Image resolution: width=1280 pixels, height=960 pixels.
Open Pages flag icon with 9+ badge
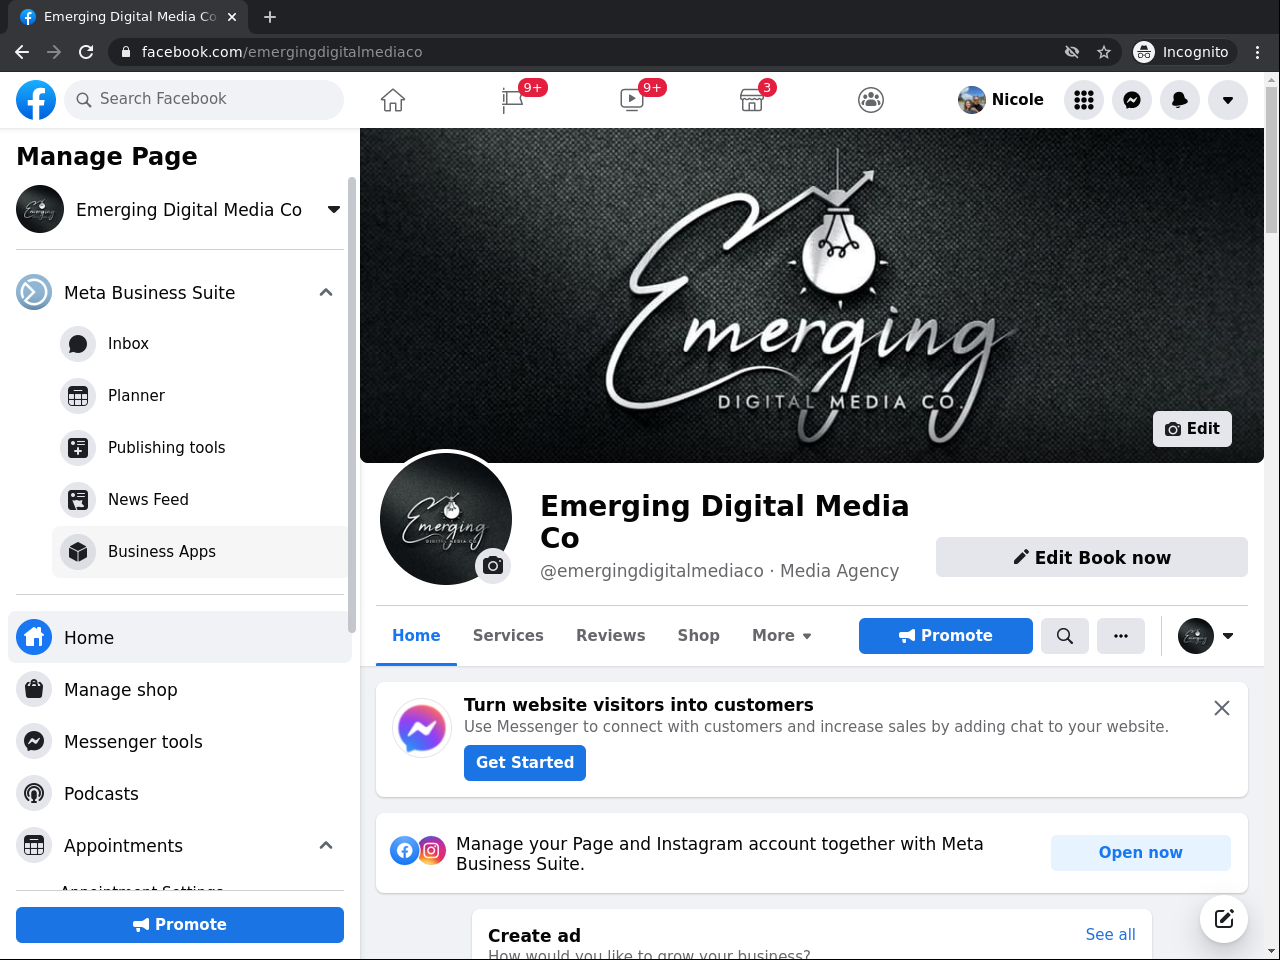click(513, 100)
